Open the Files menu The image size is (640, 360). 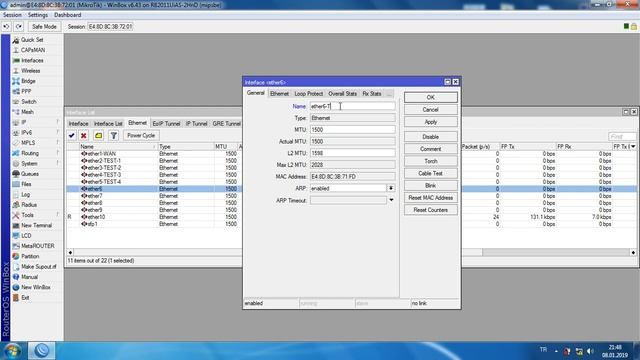pyautogui.click(x=26, y=184)
